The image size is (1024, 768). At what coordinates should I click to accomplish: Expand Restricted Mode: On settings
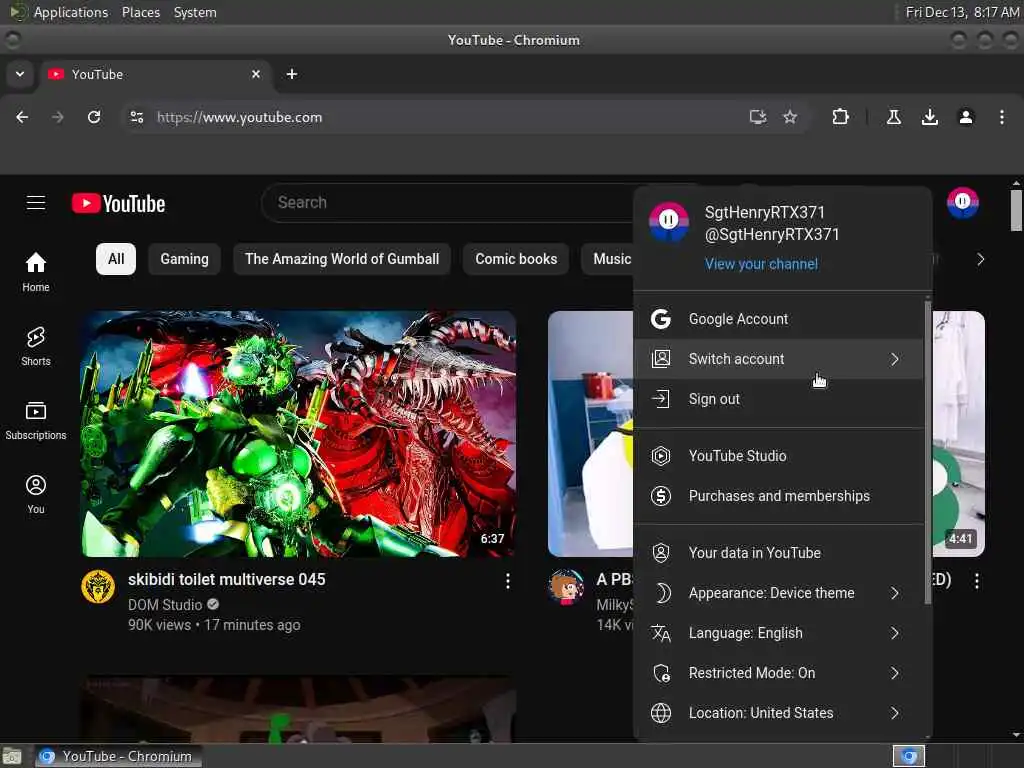[x=778, y=673]
